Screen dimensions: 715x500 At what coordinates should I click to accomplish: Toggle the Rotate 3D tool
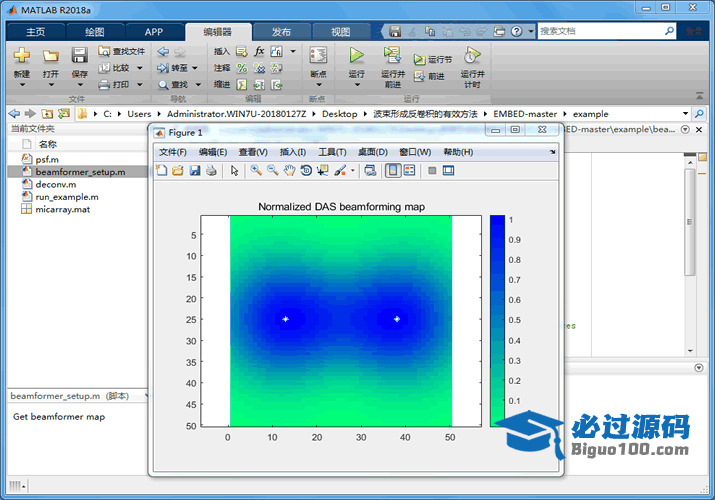[306, 170]
